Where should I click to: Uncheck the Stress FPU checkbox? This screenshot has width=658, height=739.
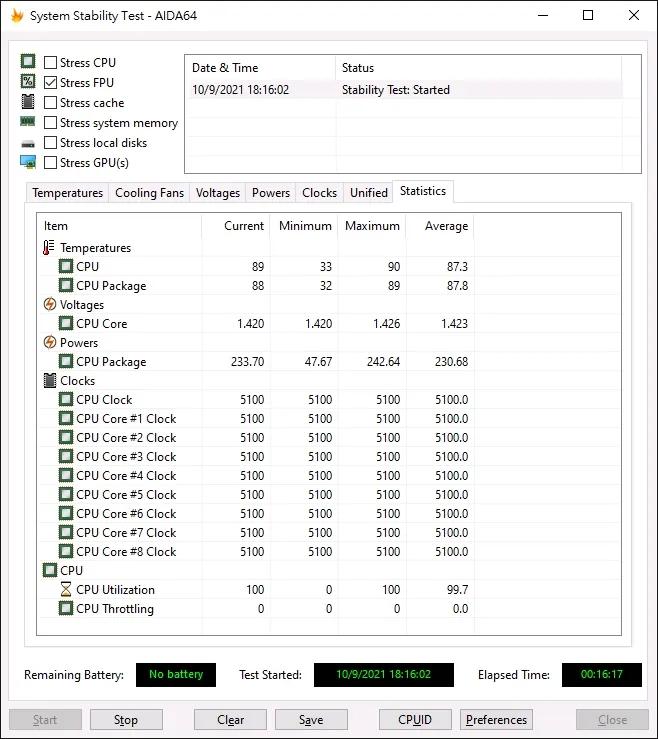50,82
